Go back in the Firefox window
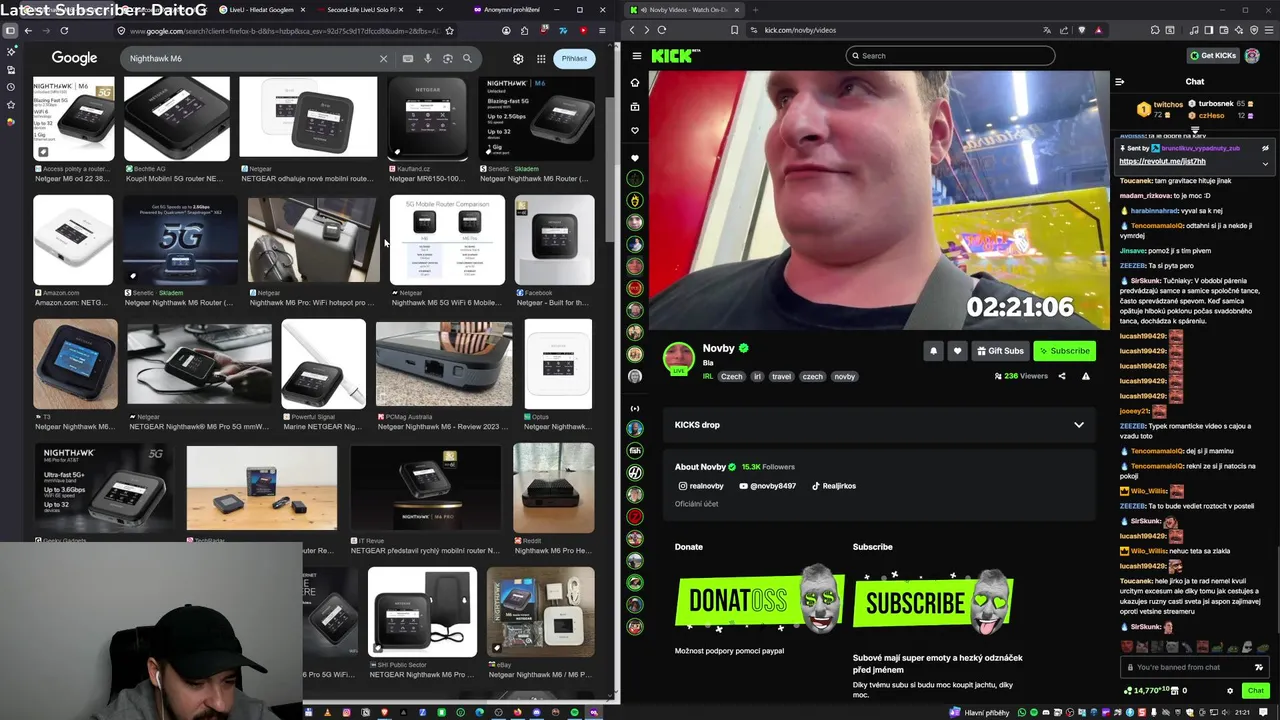Screen dimensions: 1280x720 click(x=28, y=31)
